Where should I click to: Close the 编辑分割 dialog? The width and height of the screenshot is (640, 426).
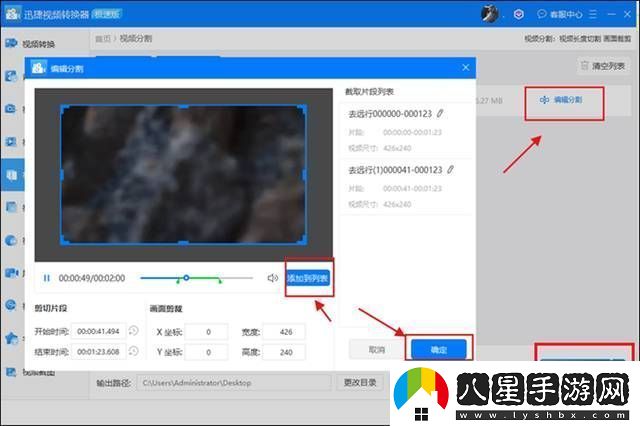(466, 67)
